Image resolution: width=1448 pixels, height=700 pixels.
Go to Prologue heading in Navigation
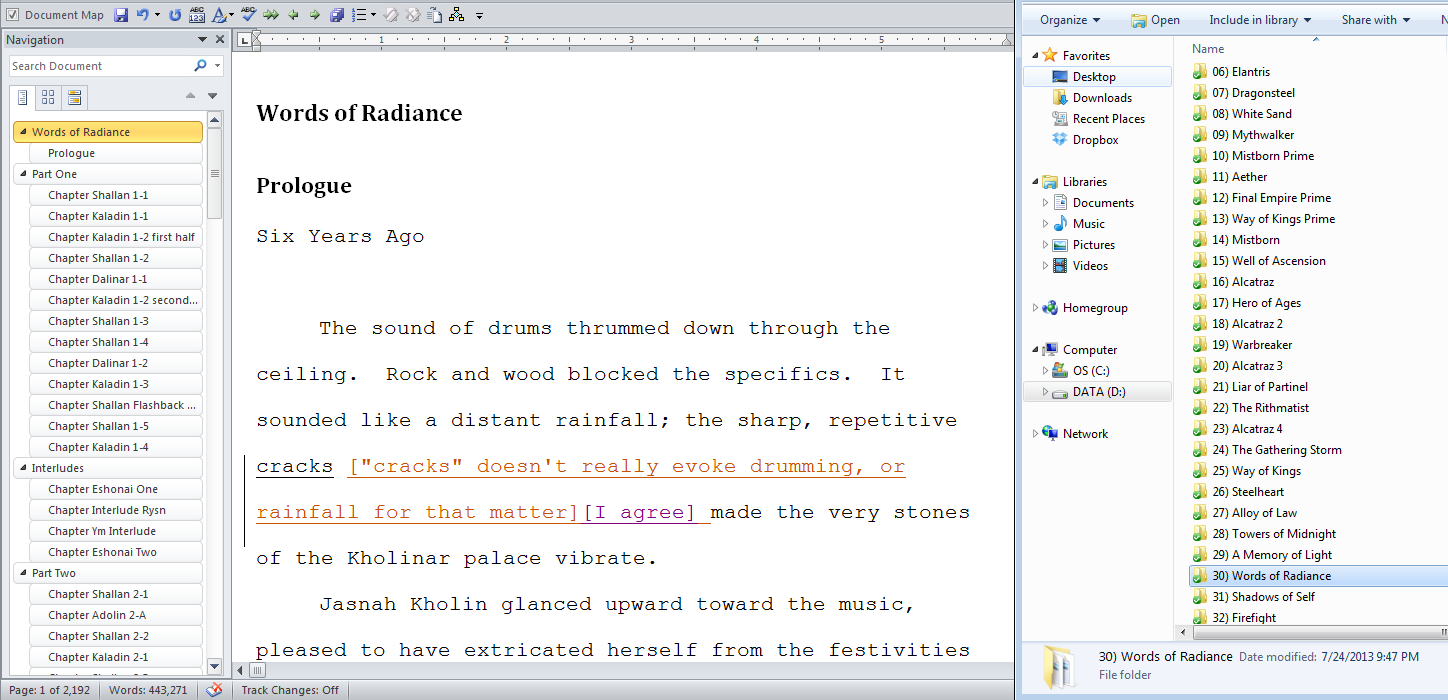click(116, 153)
